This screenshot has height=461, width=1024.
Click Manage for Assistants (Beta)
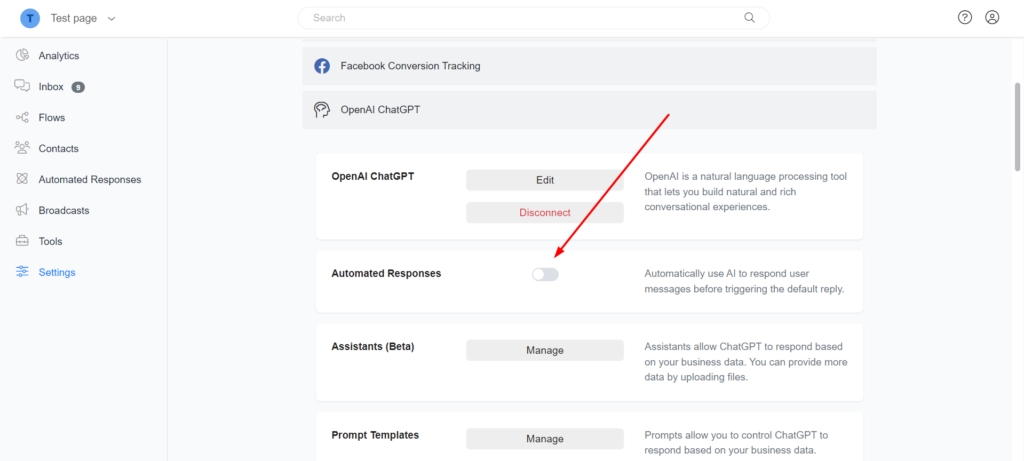[x=544, y=350]
